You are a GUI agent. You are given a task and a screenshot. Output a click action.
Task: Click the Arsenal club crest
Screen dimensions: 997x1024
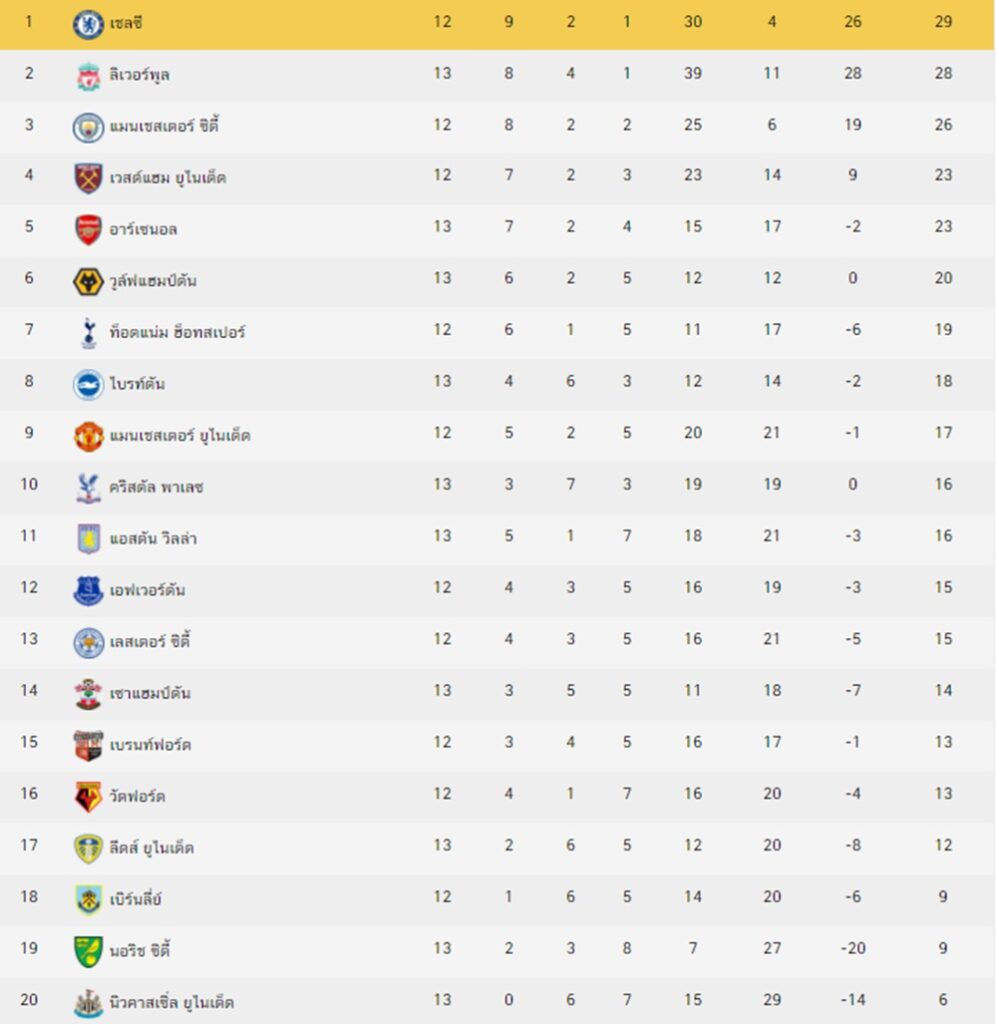(88, 230)
